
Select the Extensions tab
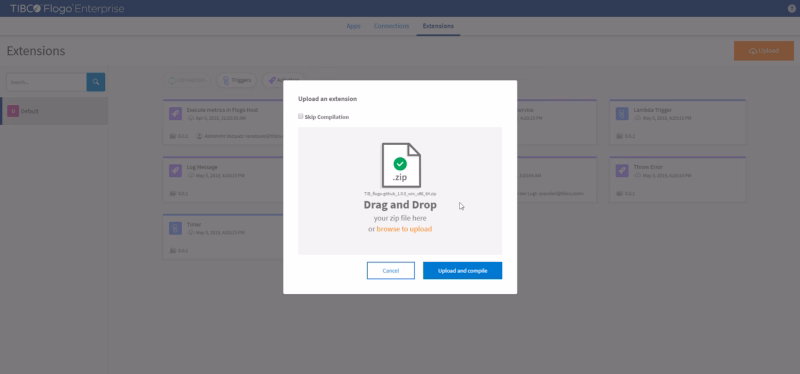coord(438,26)
